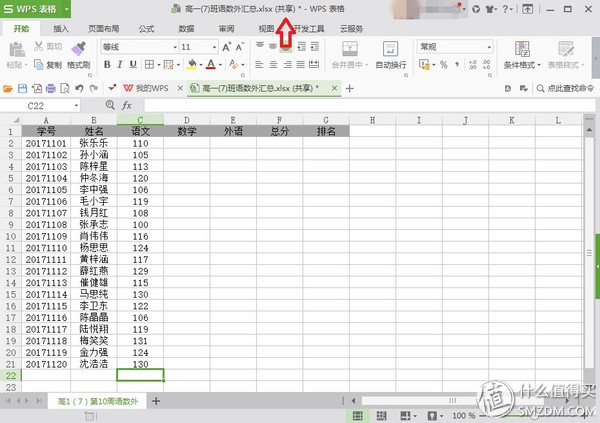600x423 pixels.
Task: Click the red font color A icon
Action: 211,65
